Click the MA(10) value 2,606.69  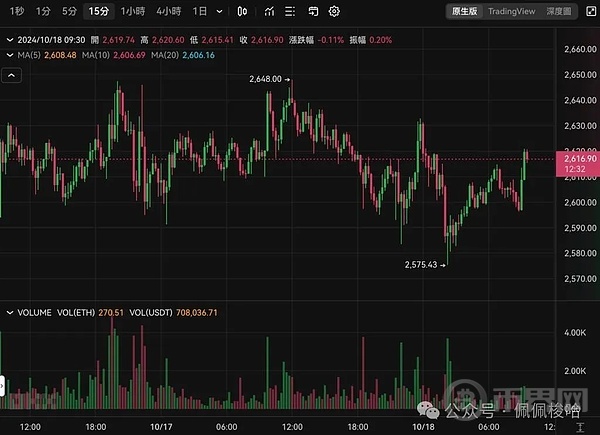coord(129,55)
